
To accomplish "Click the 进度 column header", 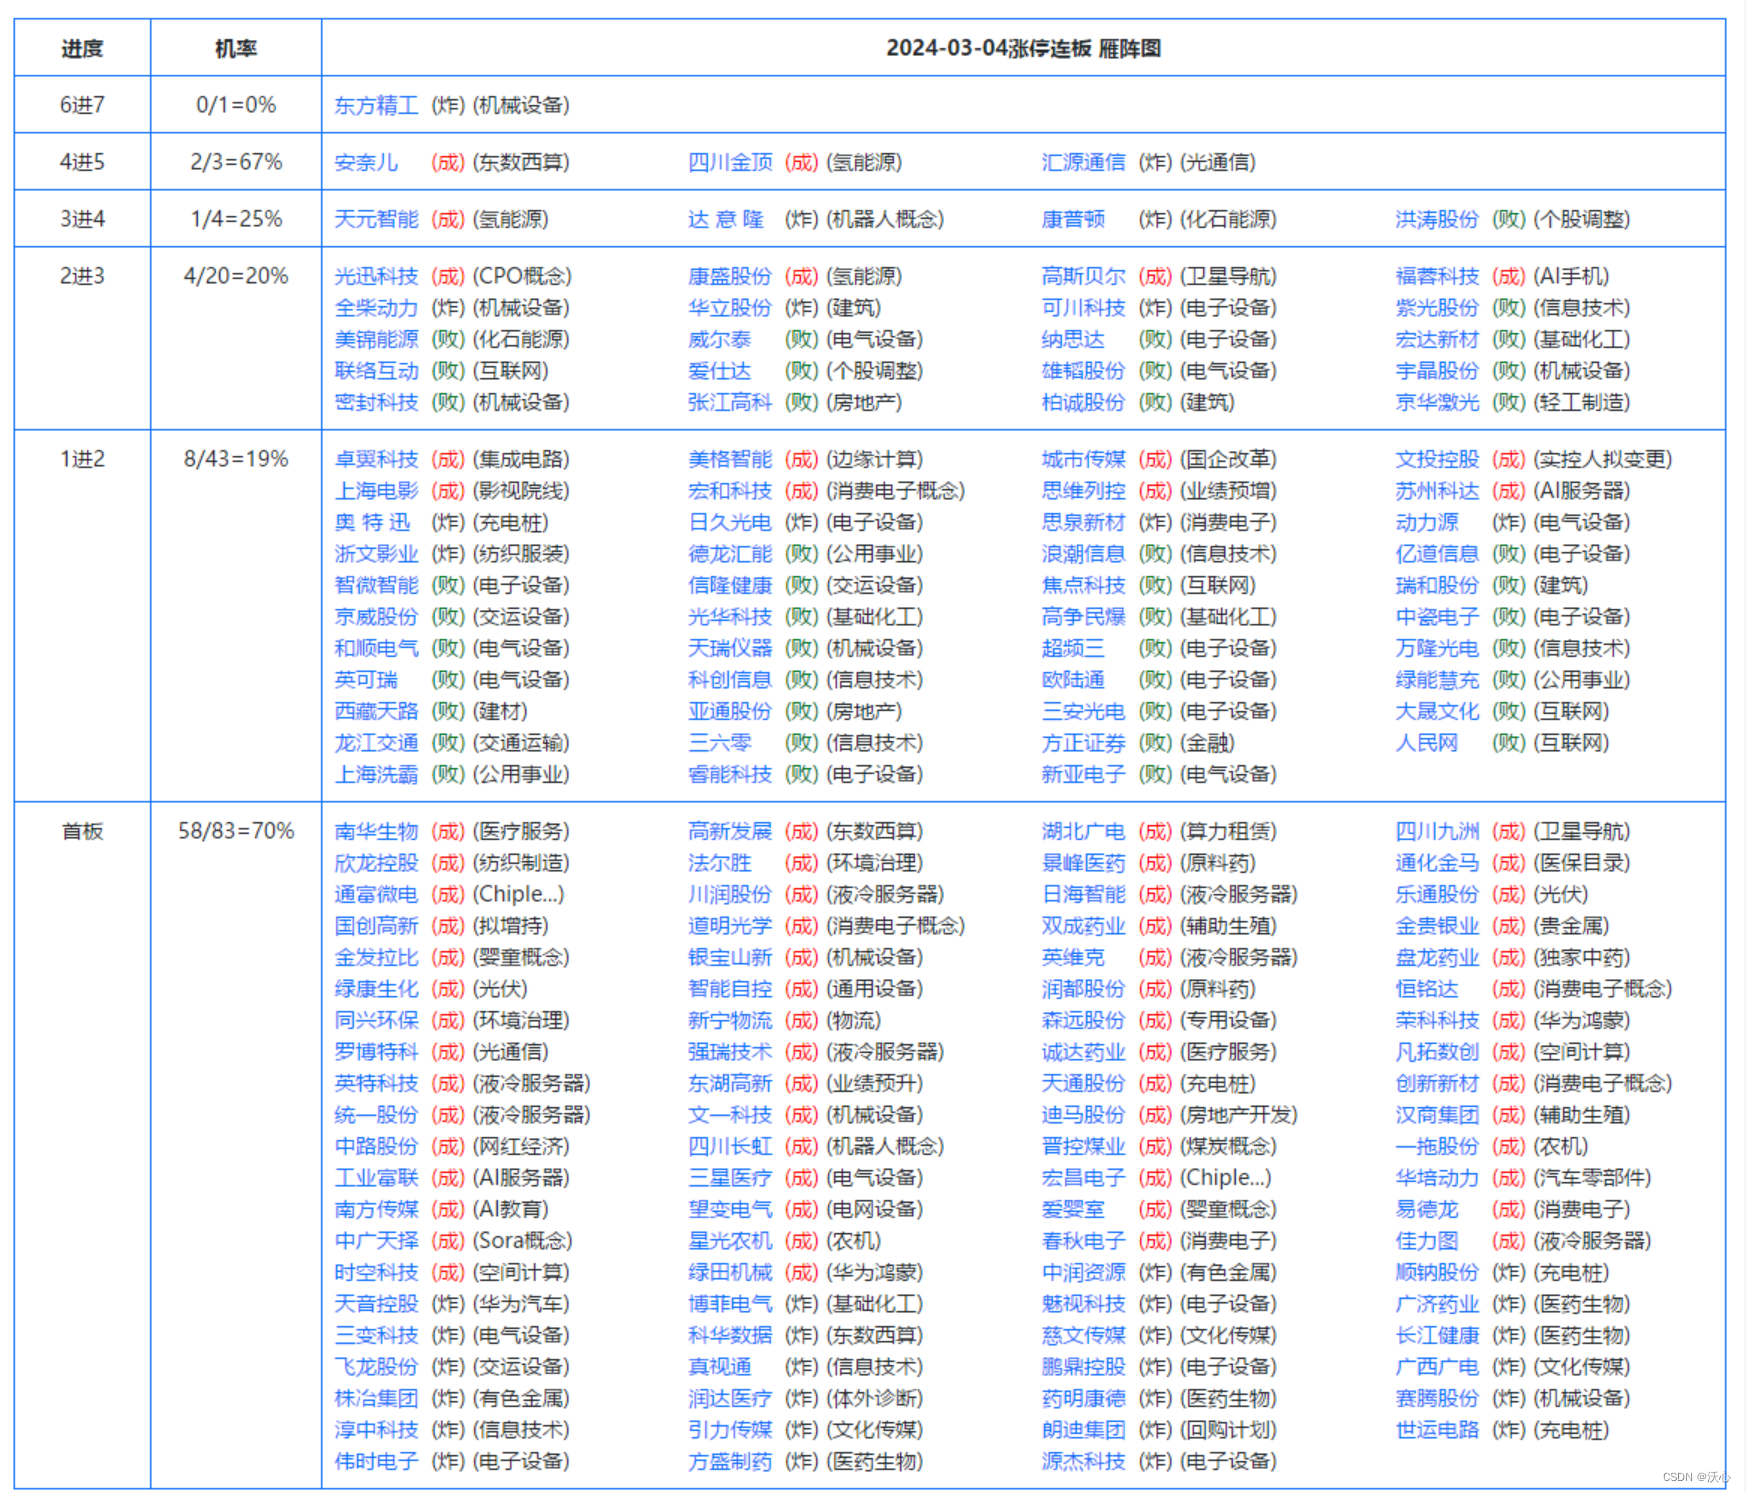I will tap(82, 48).
